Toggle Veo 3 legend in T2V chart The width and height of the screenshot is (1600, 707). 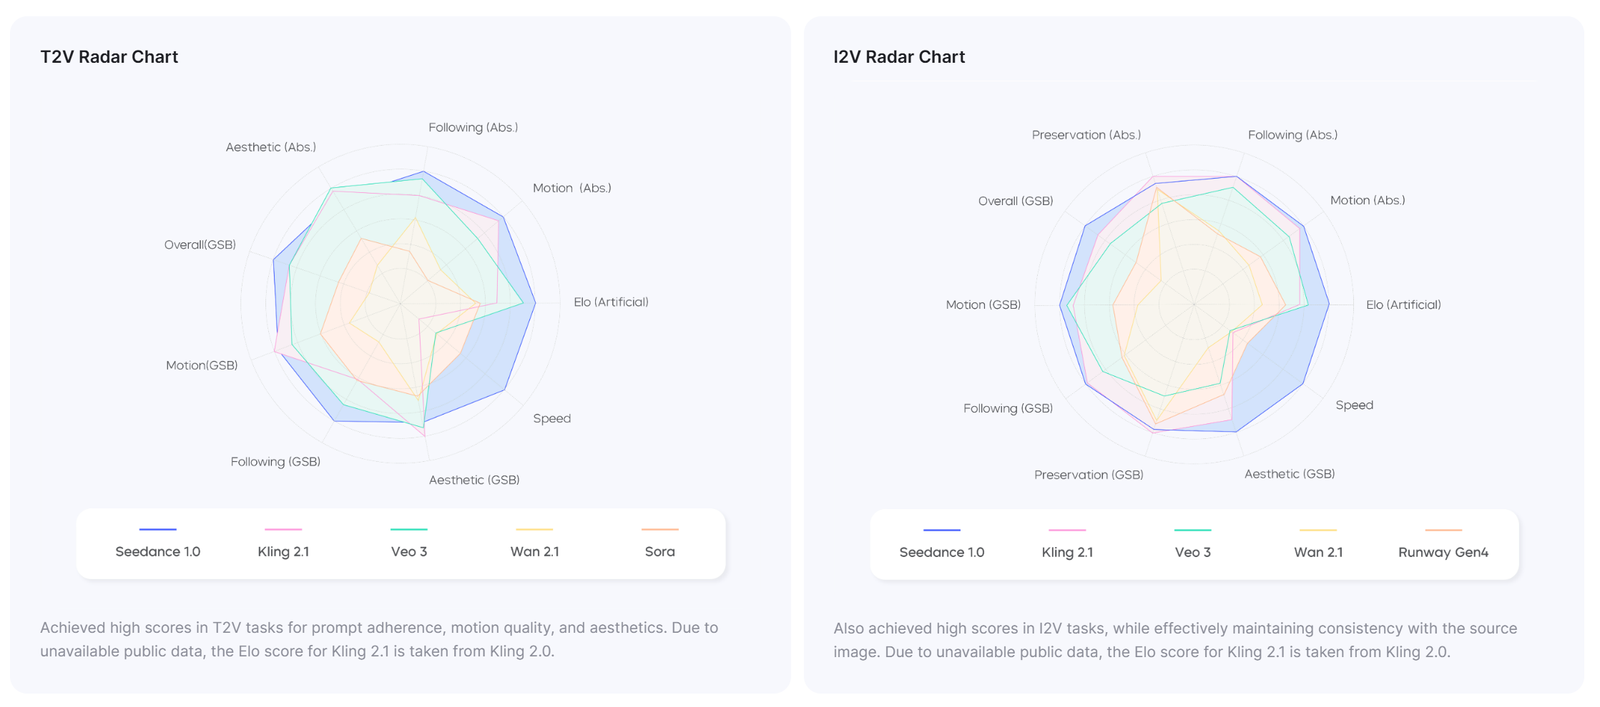(409, 542)
